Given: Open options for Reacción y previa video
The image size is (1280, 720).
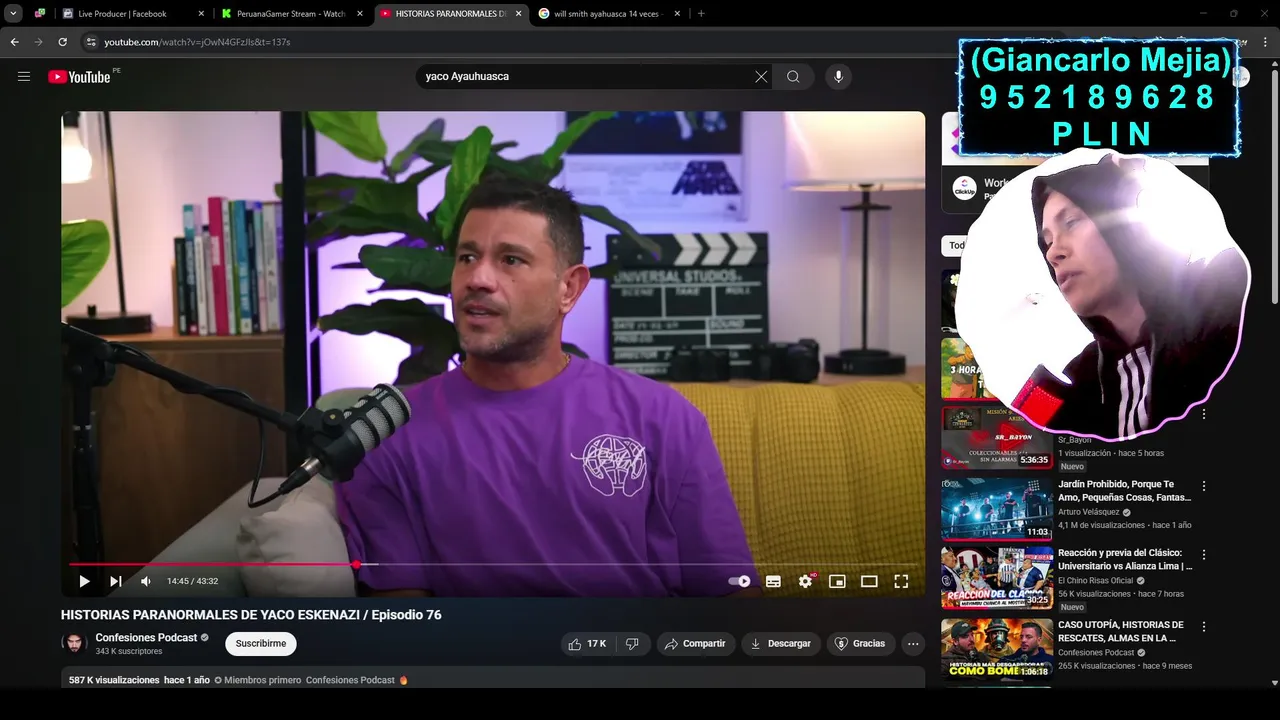Looking at the screenshot, I should tap(1204, 555).
